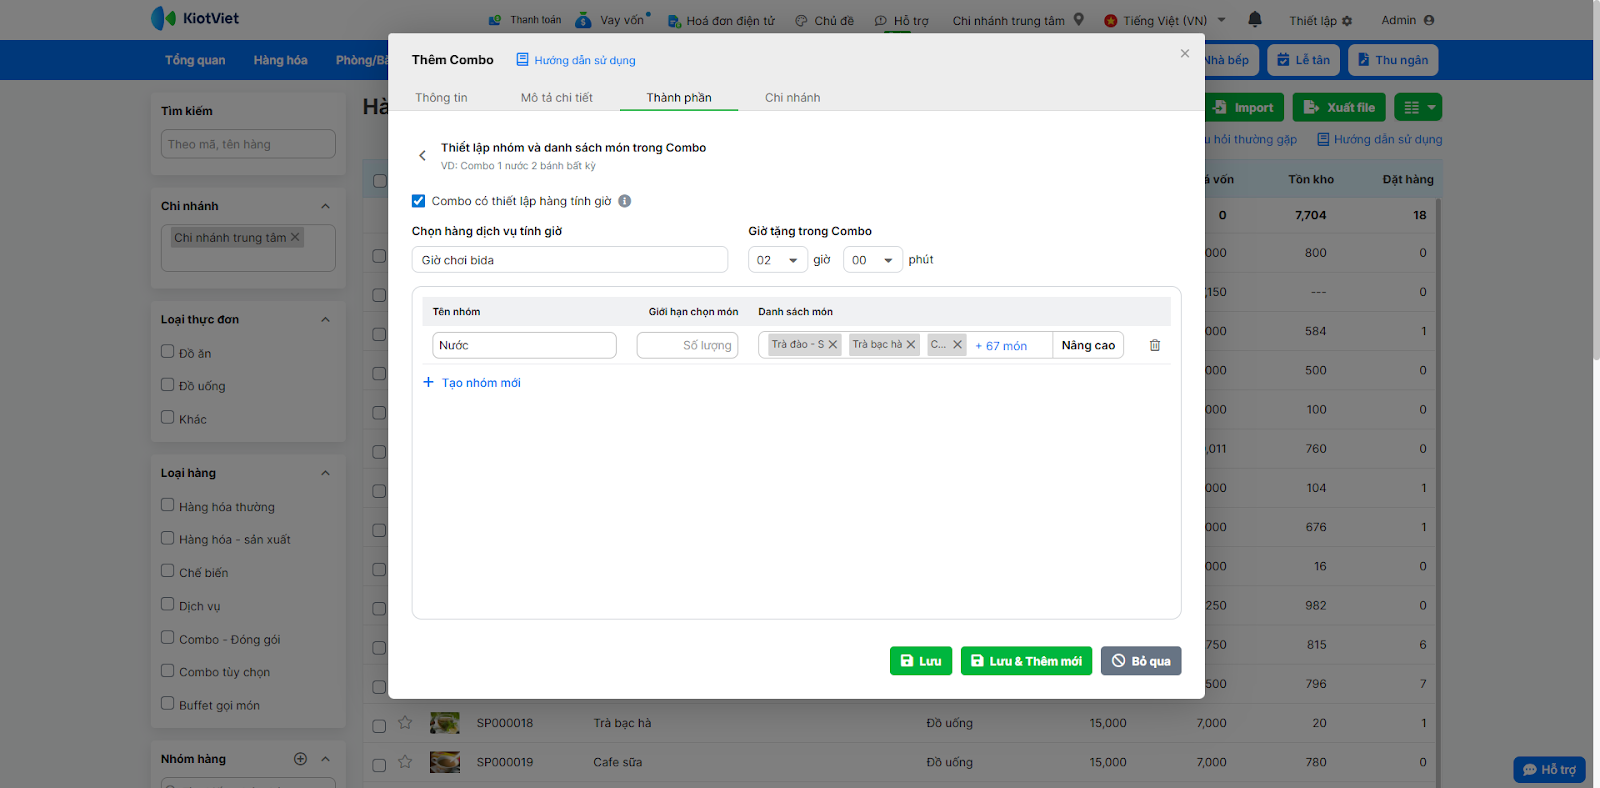Select the Thành phần tab
Screen dimensions: 1600x788
679,97
